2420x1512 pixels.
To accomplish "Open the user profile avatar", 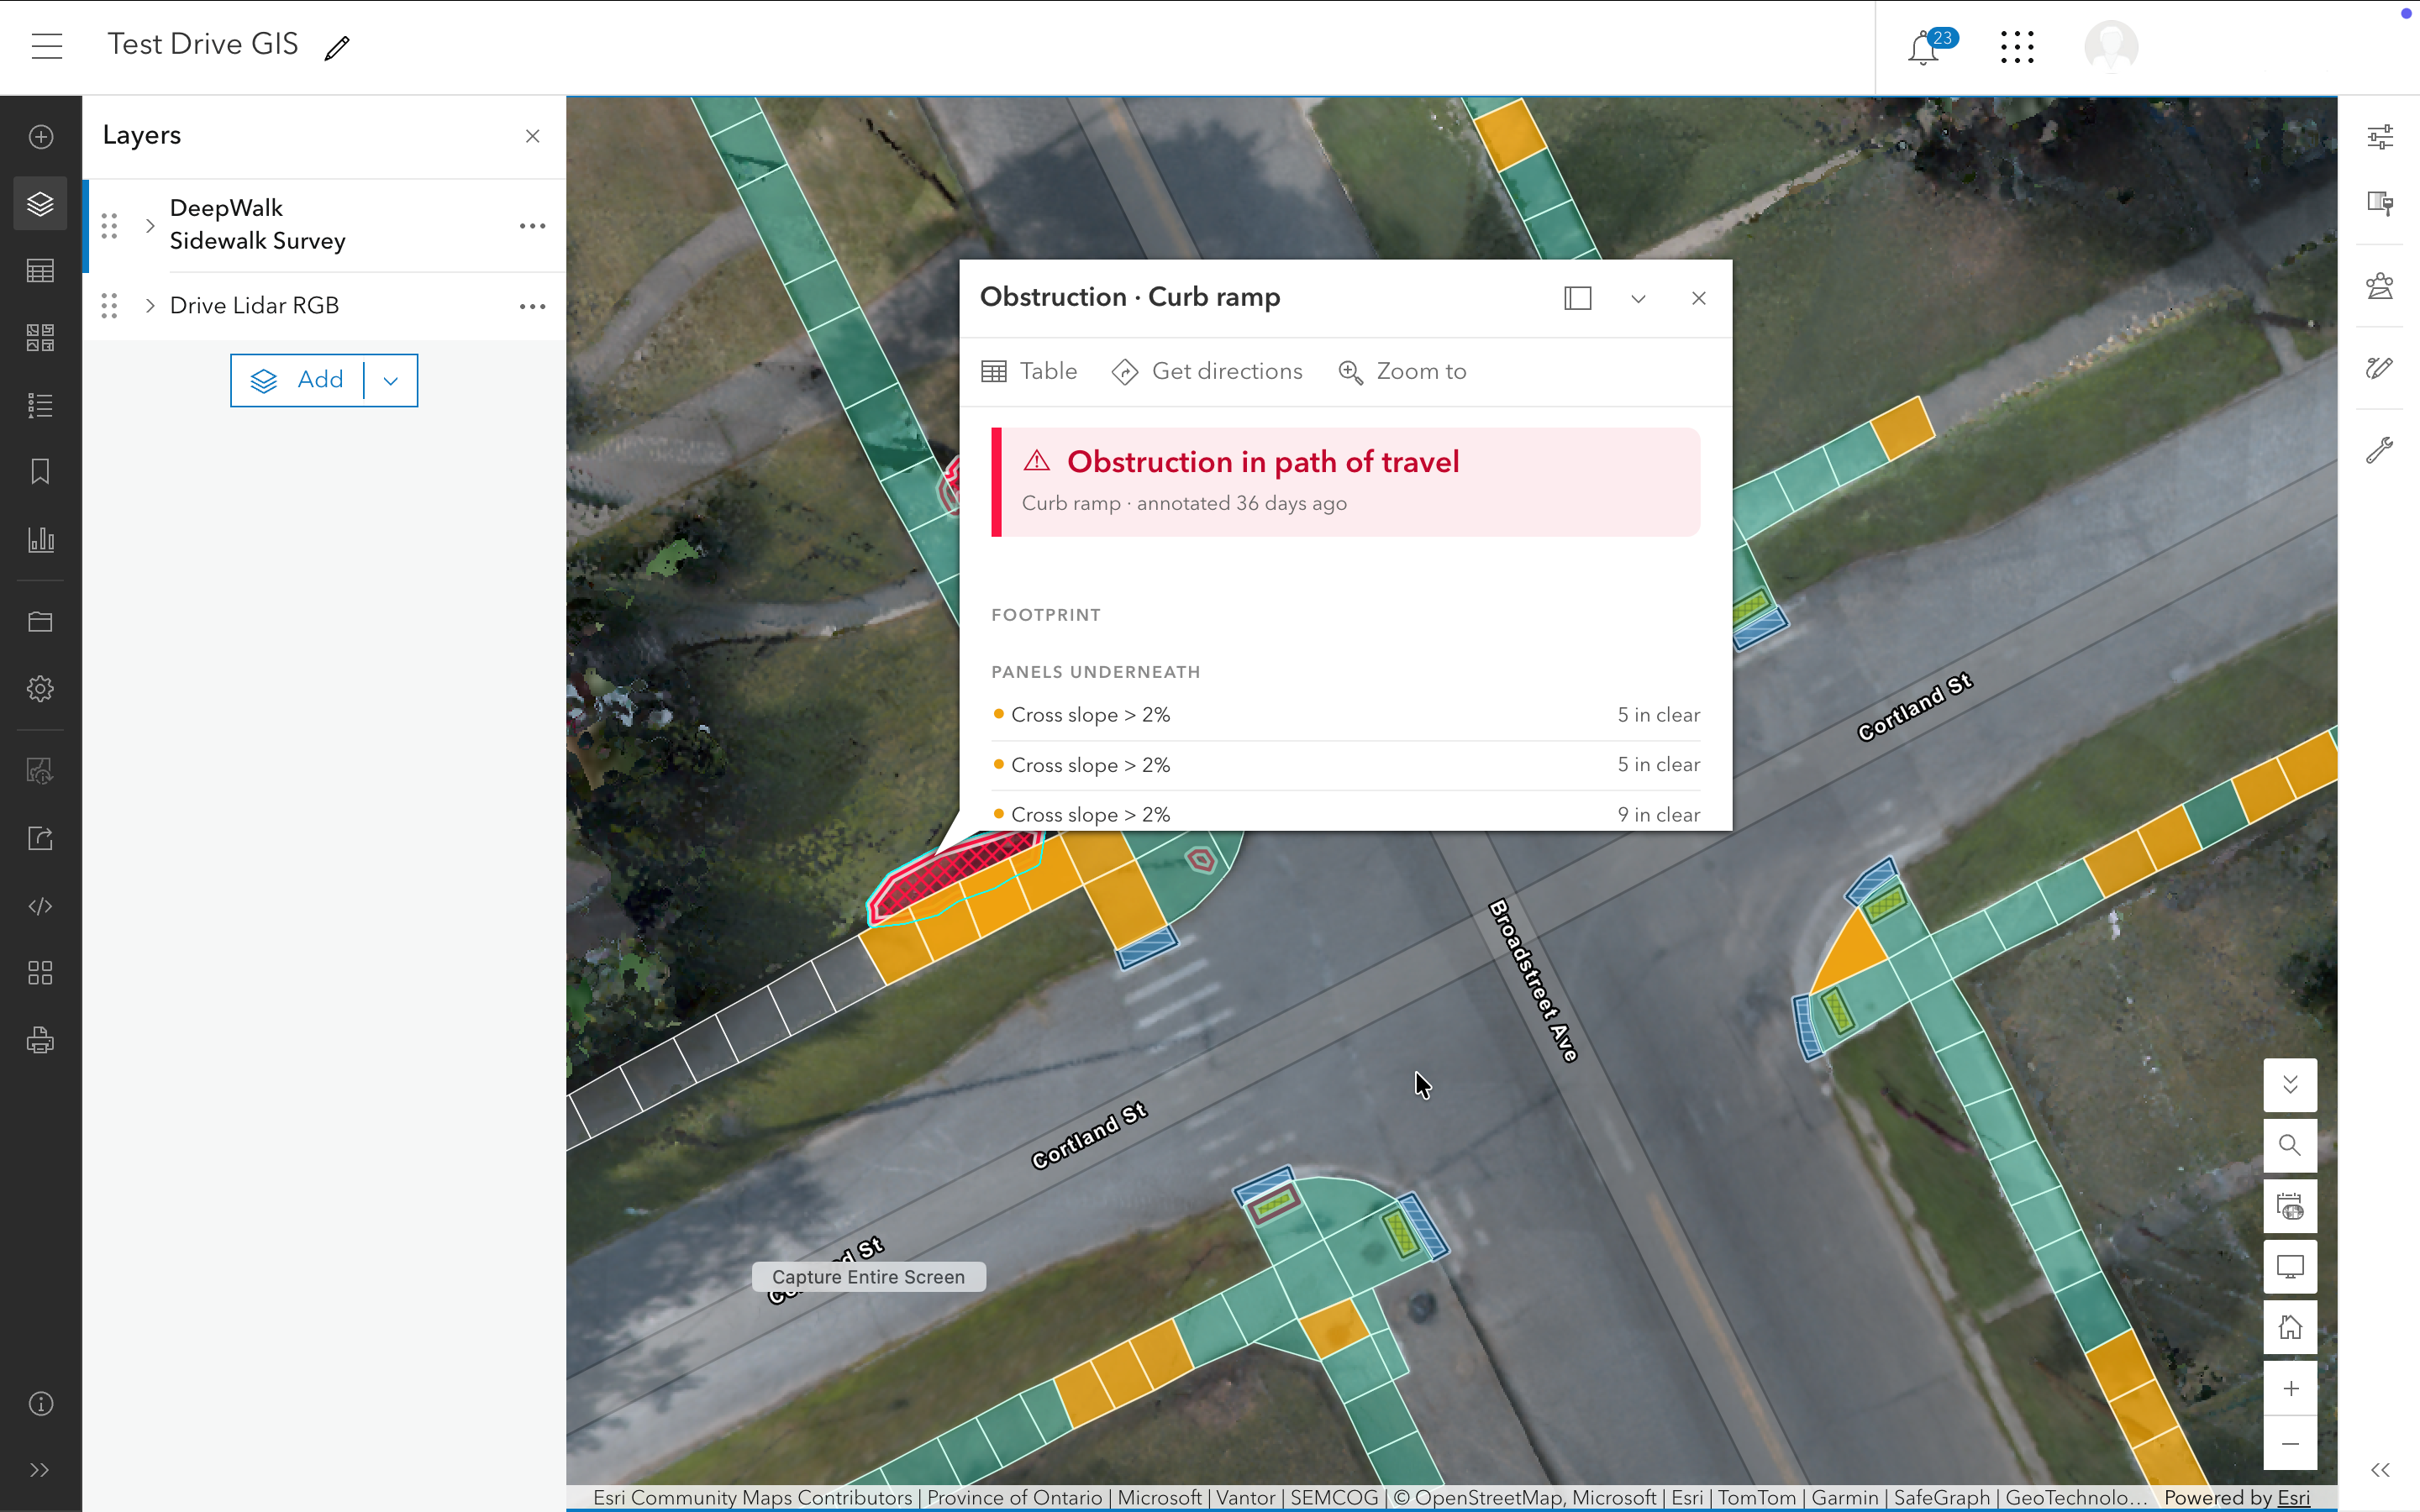I will pos(2111,47).
